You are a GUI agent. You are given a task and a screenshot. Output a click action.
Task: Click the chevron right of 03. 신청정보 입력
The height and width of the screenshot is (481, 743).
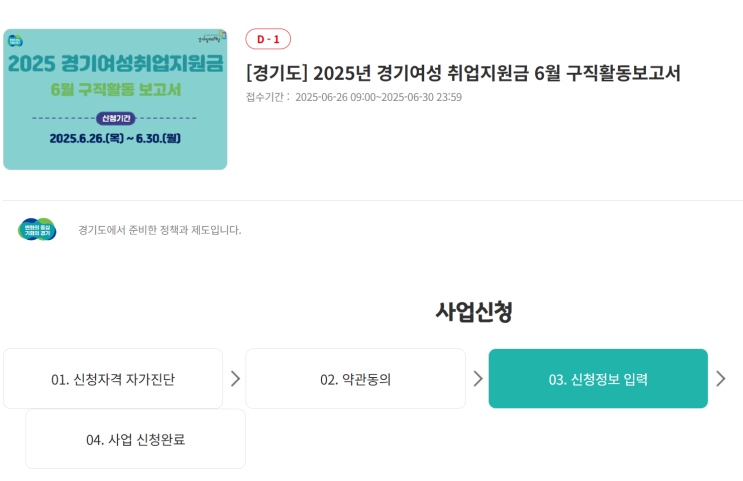(721, 378)
